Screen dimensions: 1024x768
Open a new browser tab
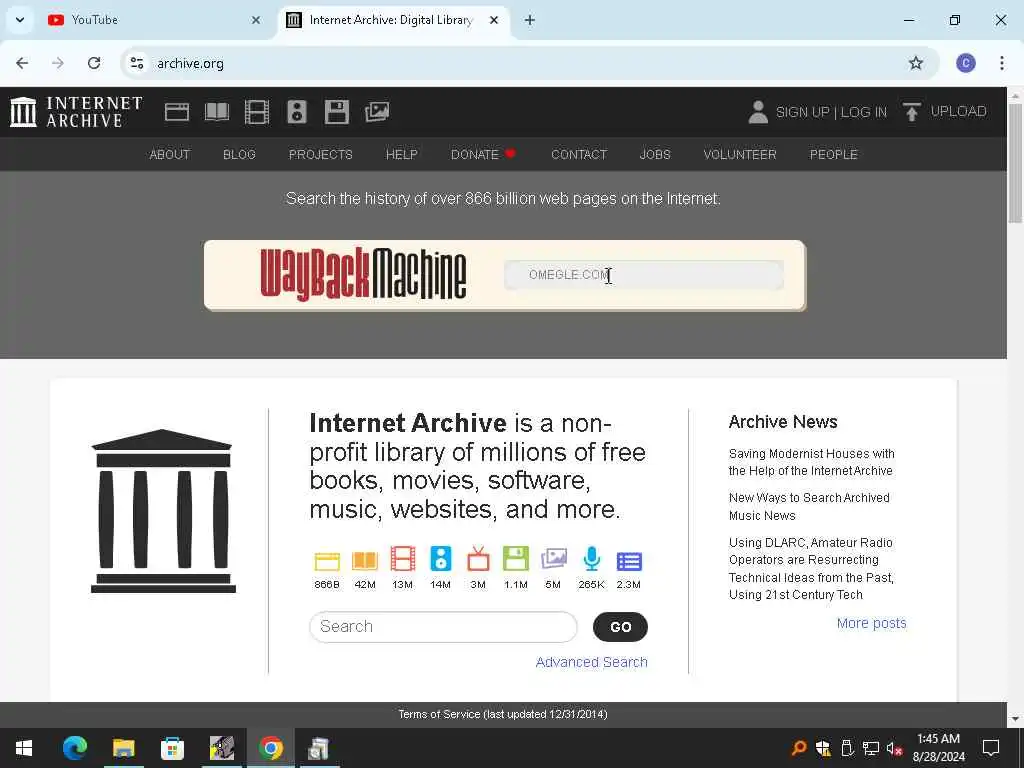(530, 20)
